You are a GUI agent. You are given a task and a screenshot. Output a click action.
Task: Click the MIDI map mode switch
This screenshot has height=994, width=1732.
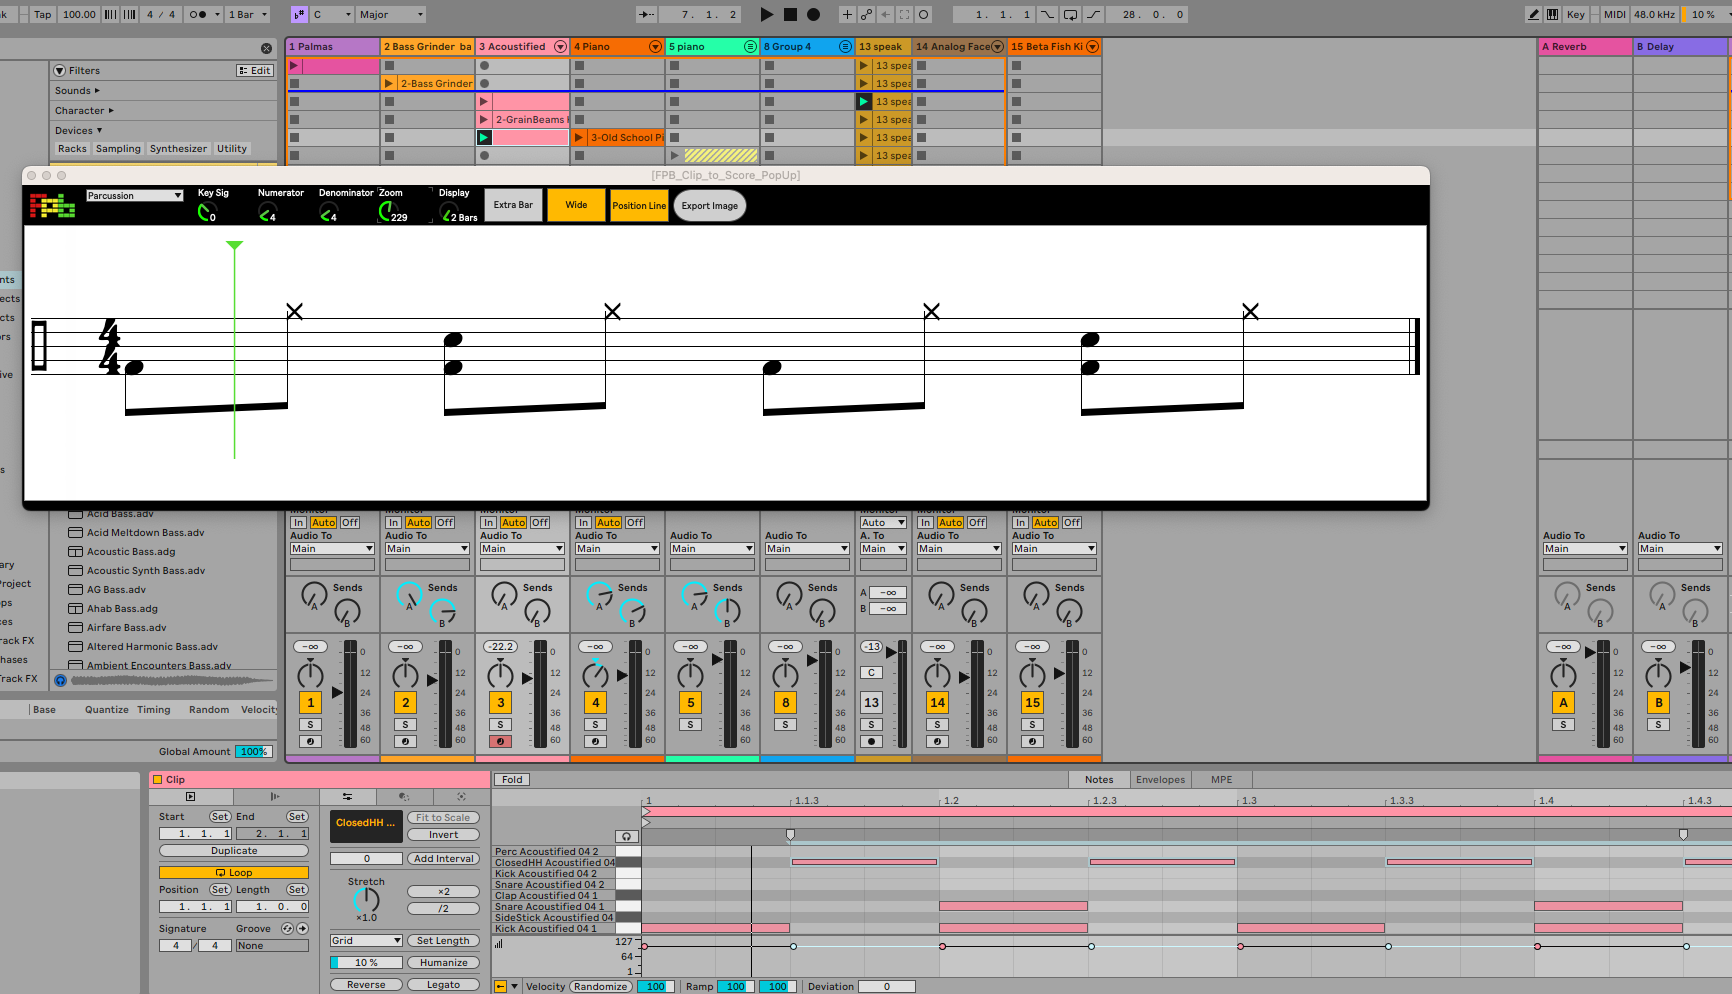(1614, 14)
